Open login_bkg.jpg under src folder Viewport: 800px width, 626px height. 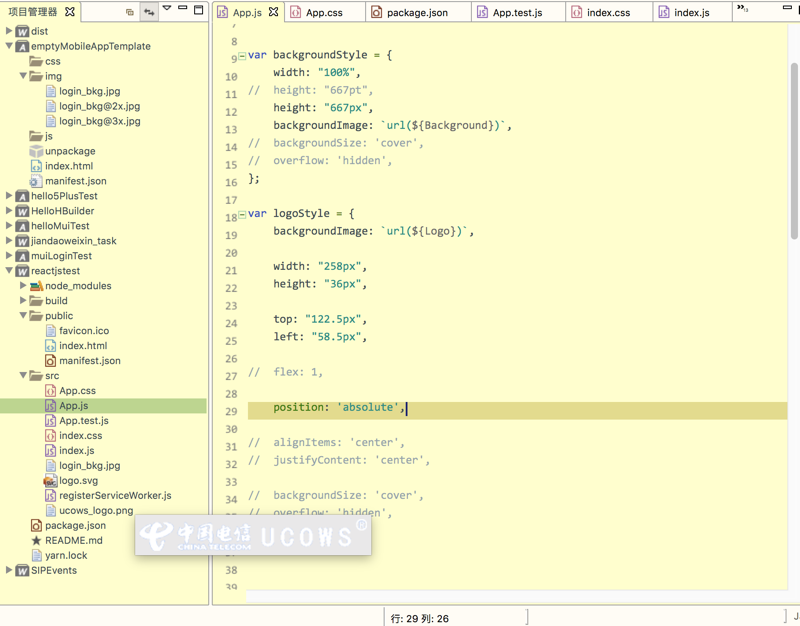coord(90,466)
